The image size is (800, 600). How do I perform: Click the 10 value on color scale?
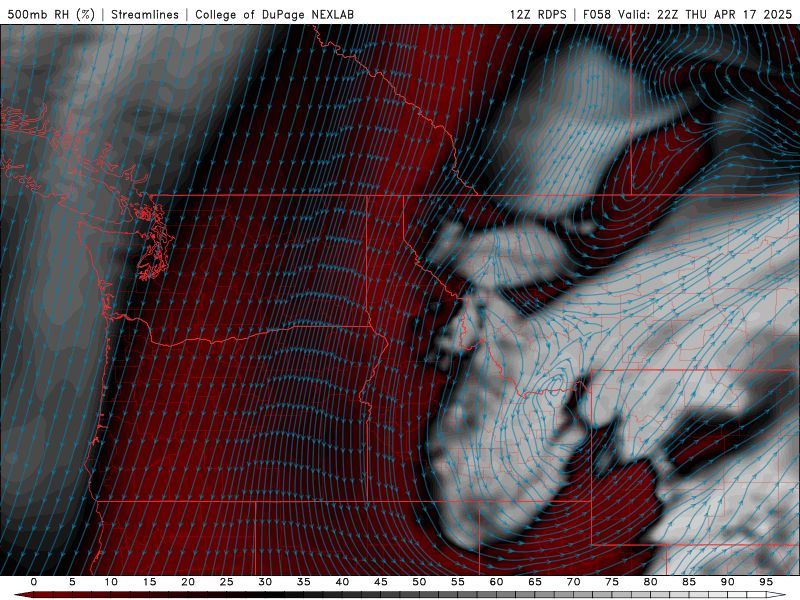coord(111,582)
